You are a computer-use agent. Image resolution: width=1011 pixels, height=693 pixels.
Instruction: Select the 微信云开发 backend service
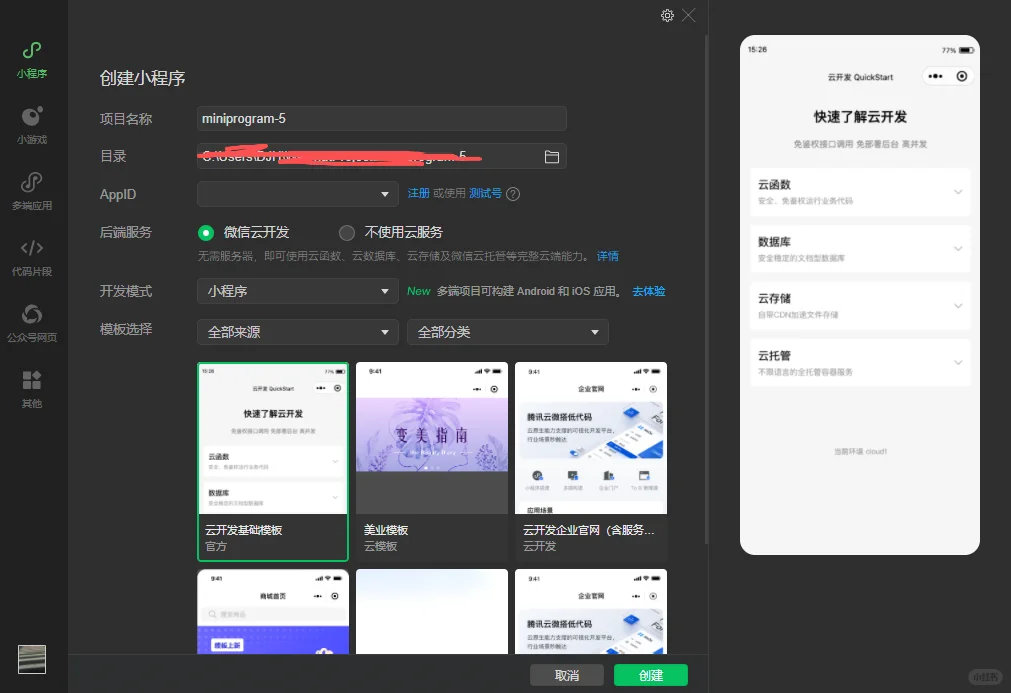click(206, 232)
